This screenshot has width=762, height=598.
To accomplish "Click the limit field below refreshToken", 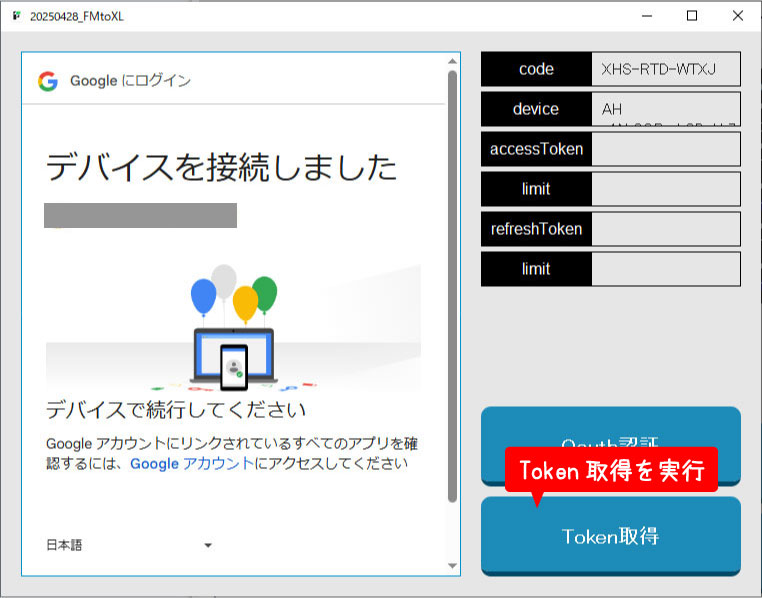I will 666,269.
